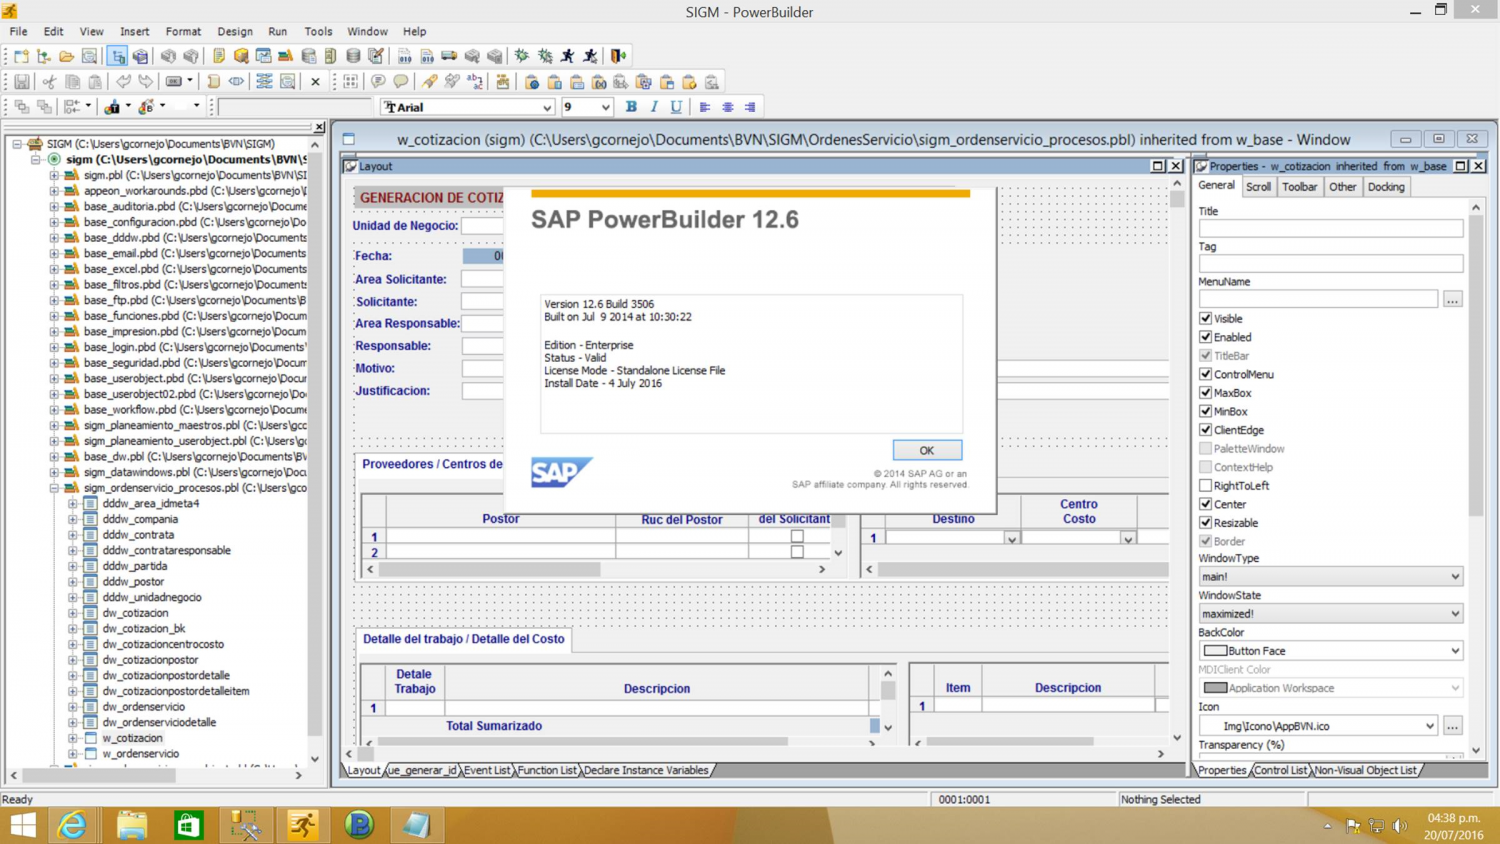
Task: Enable the RightToLeft checkbox
Action: pos(1205,485)
